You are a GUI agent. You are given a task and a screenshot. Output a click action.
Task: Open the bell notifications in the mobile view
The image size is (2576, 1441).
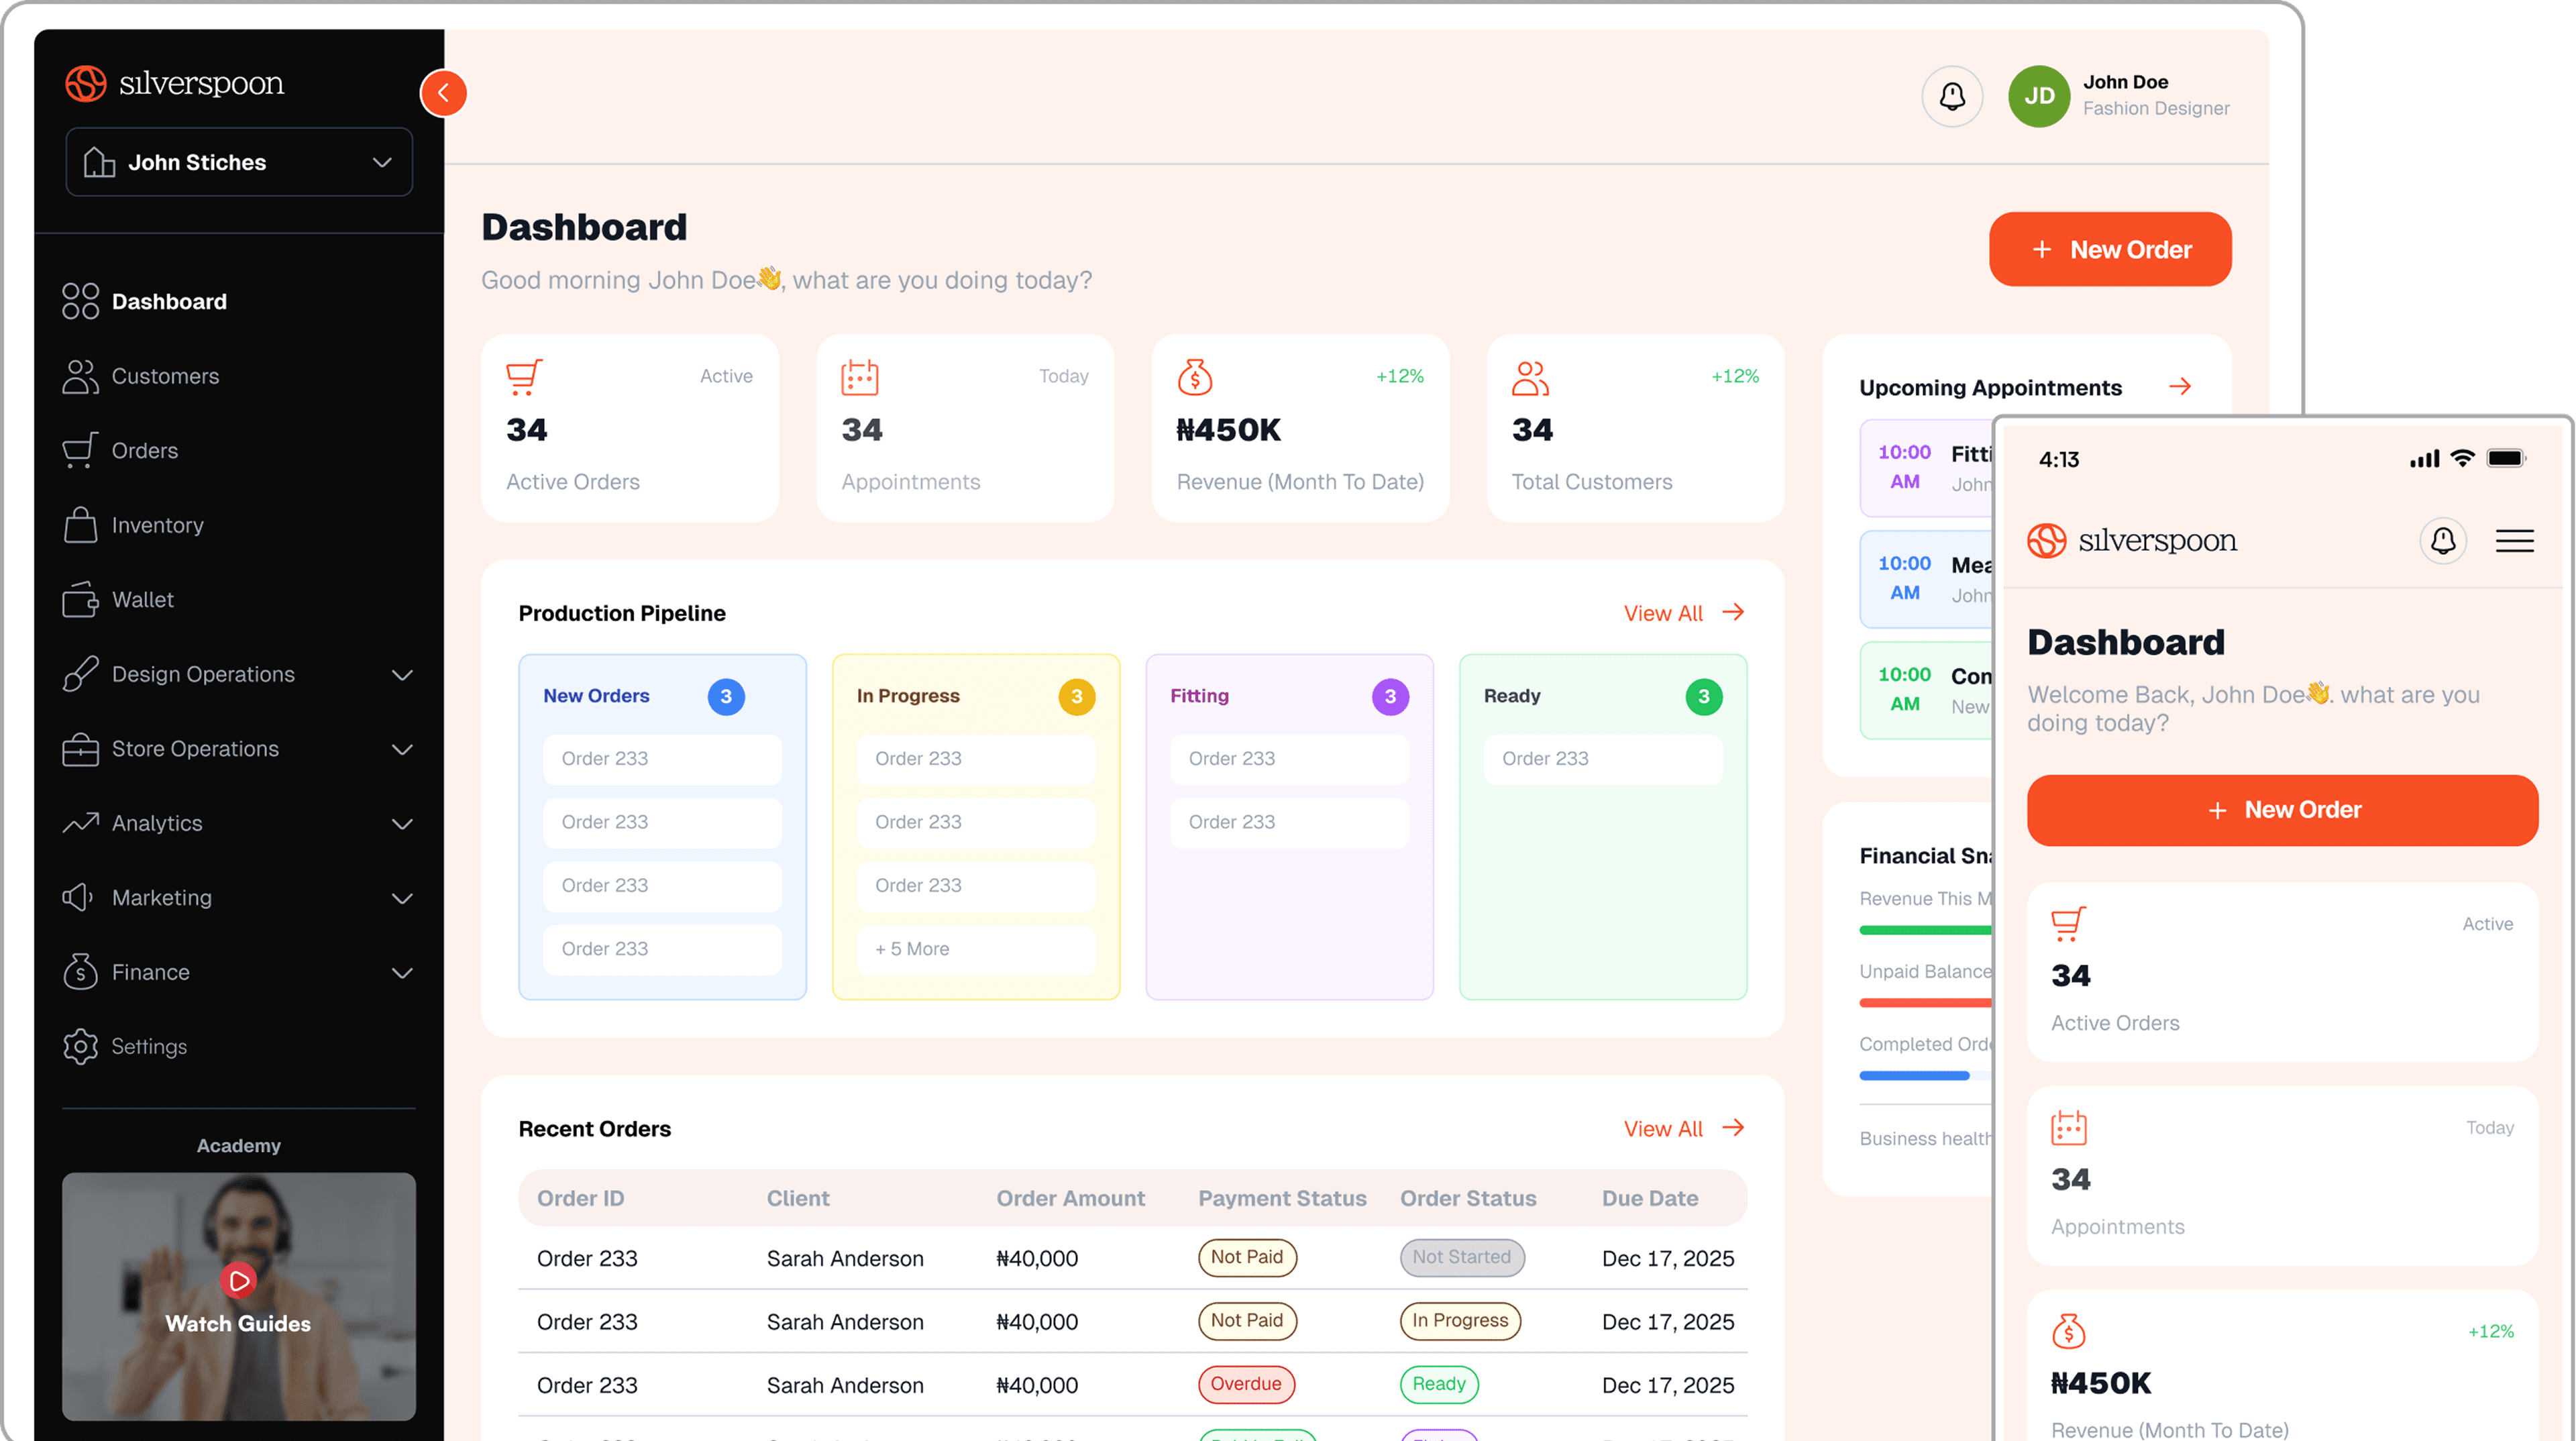[x=2443, y=541]
